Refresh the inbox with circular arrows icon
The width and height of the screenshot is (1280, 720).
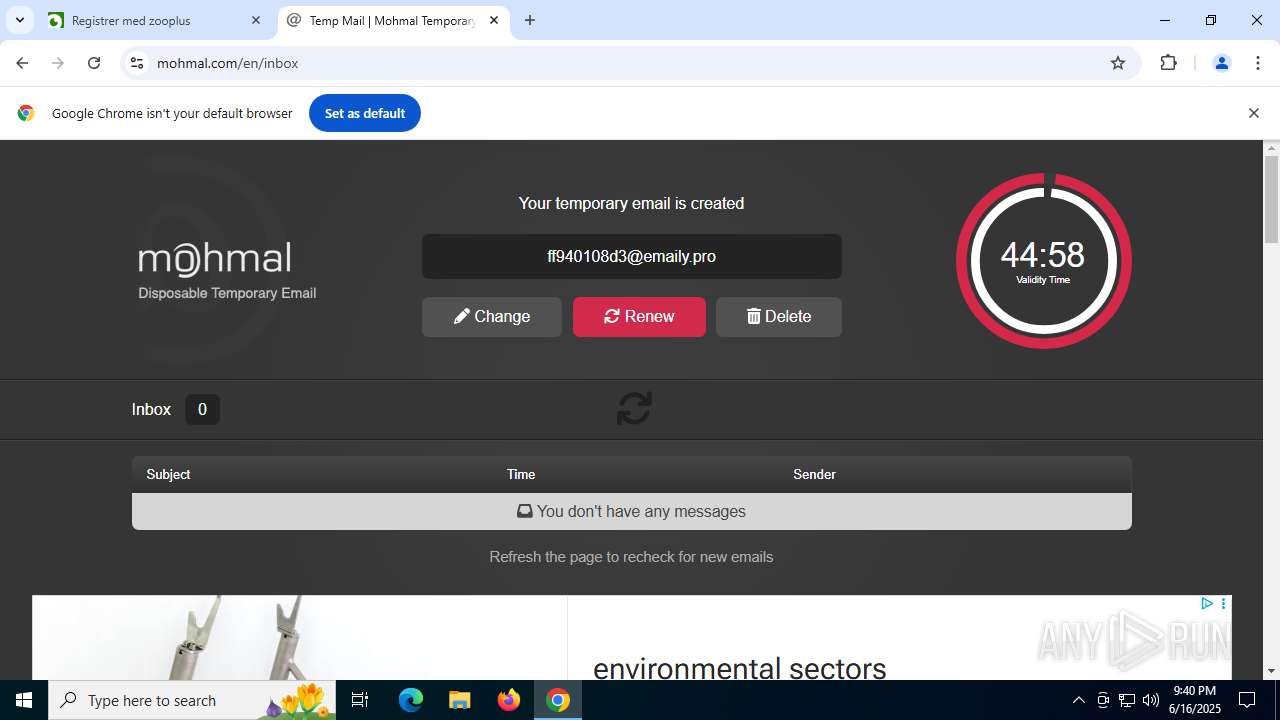[634, 408]
